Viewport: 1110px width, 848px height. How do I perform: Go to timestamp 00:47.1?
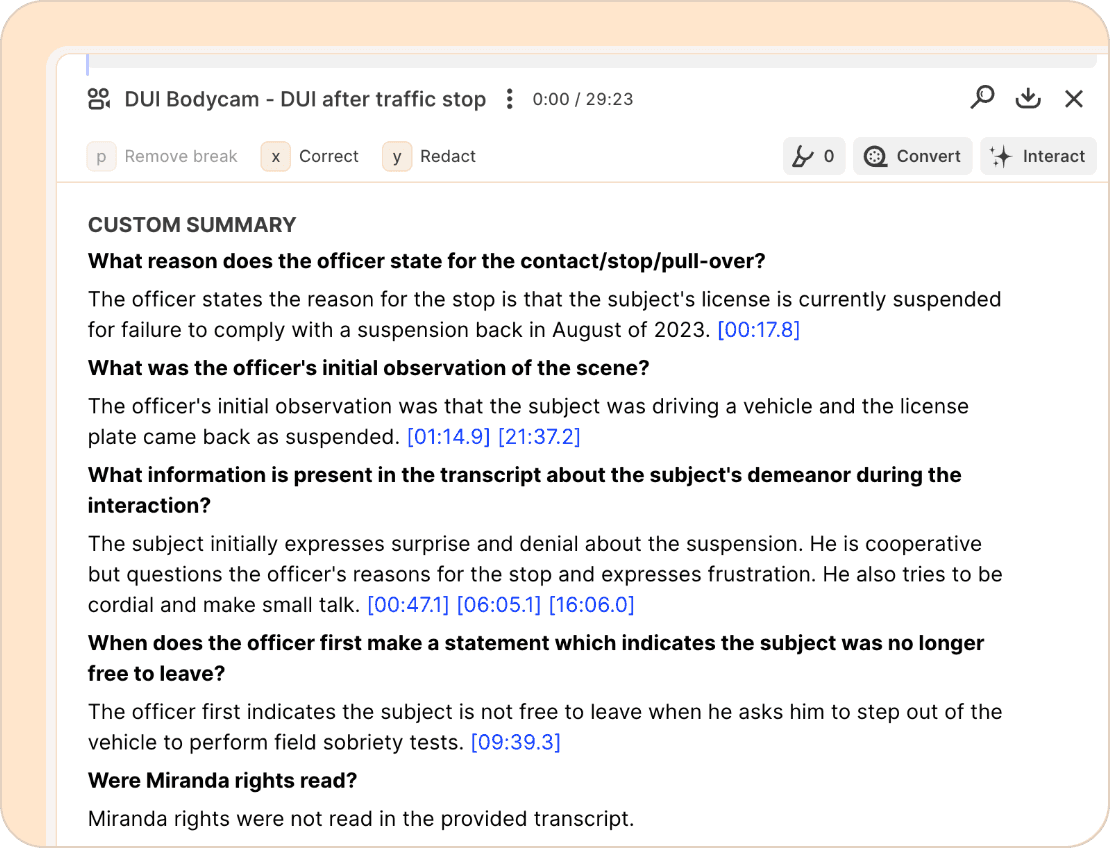click(408, 604)
